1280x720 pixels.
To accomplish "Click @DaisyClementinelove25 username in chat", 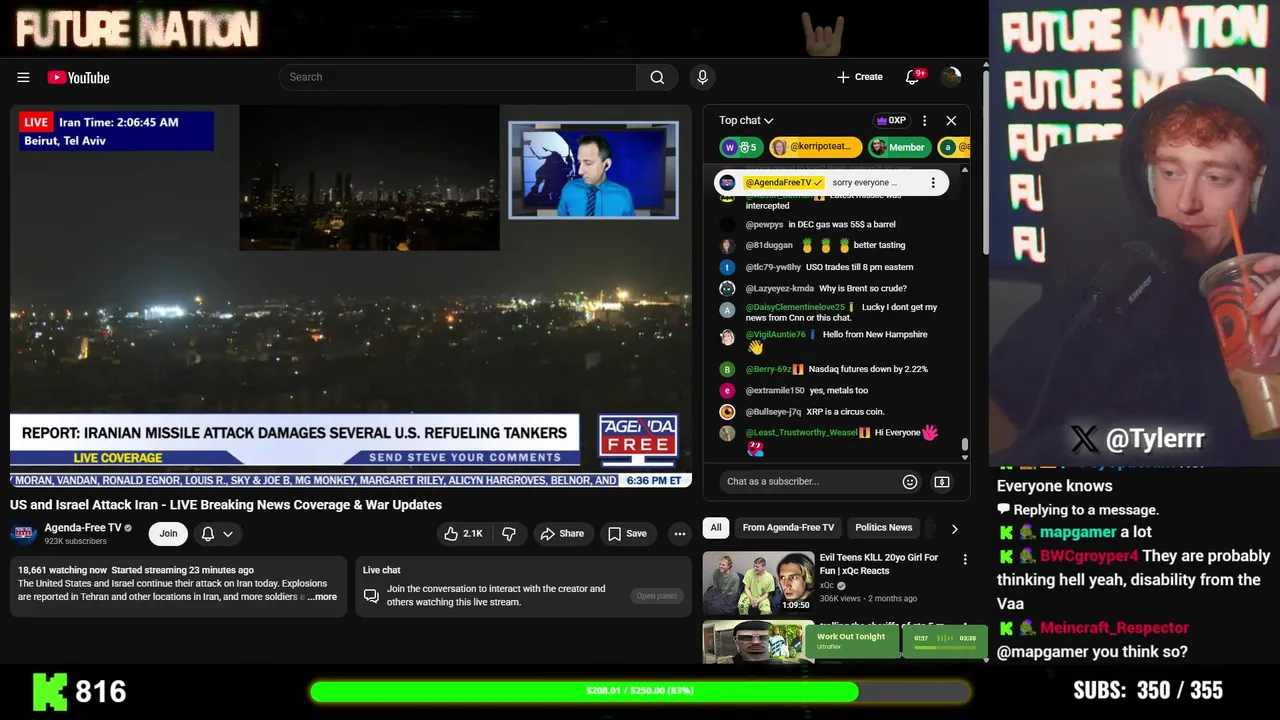I will coord(795,308).
